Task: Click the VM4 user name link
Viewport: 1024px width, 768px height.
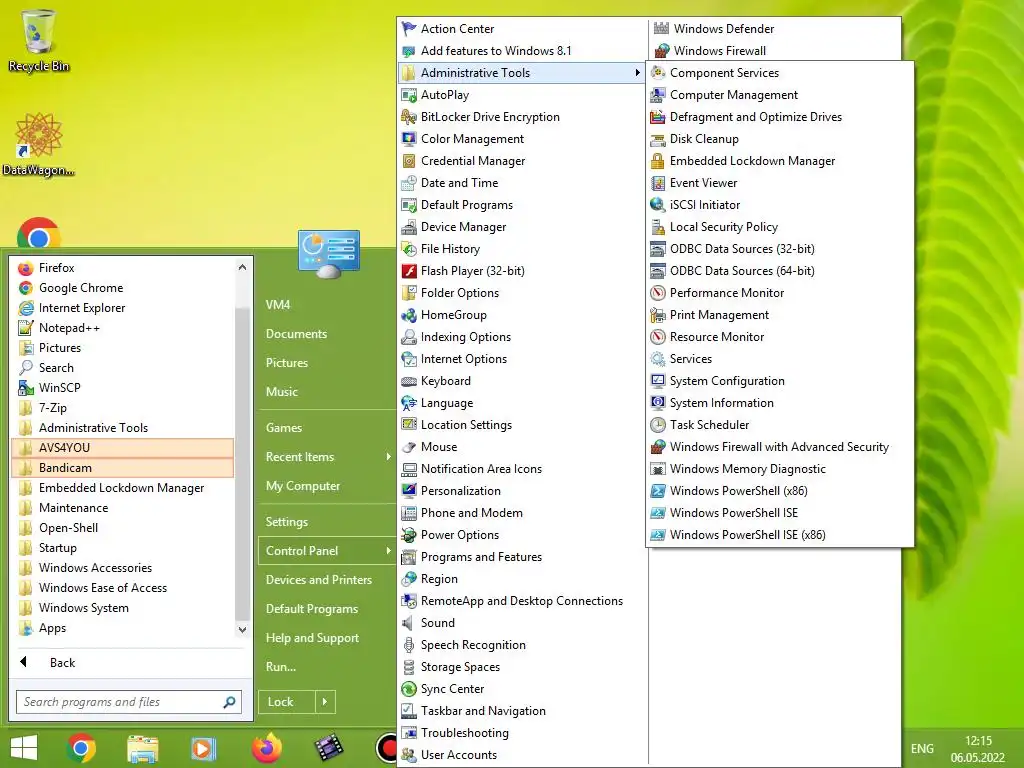Action: click(278, 304)
